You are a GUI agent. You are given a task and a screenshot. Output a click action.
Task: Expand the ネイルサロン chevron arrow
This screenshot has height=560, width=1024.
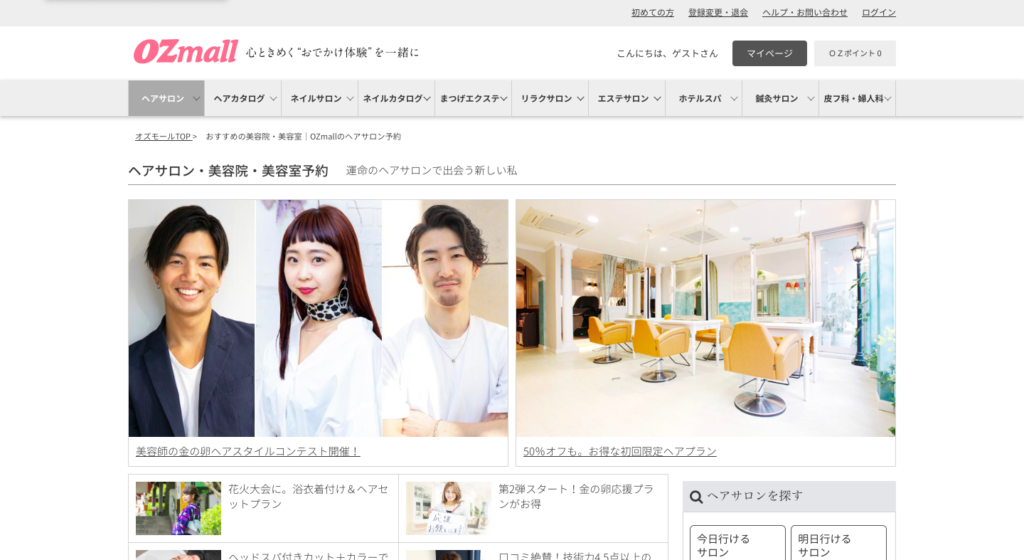point(350,99)
